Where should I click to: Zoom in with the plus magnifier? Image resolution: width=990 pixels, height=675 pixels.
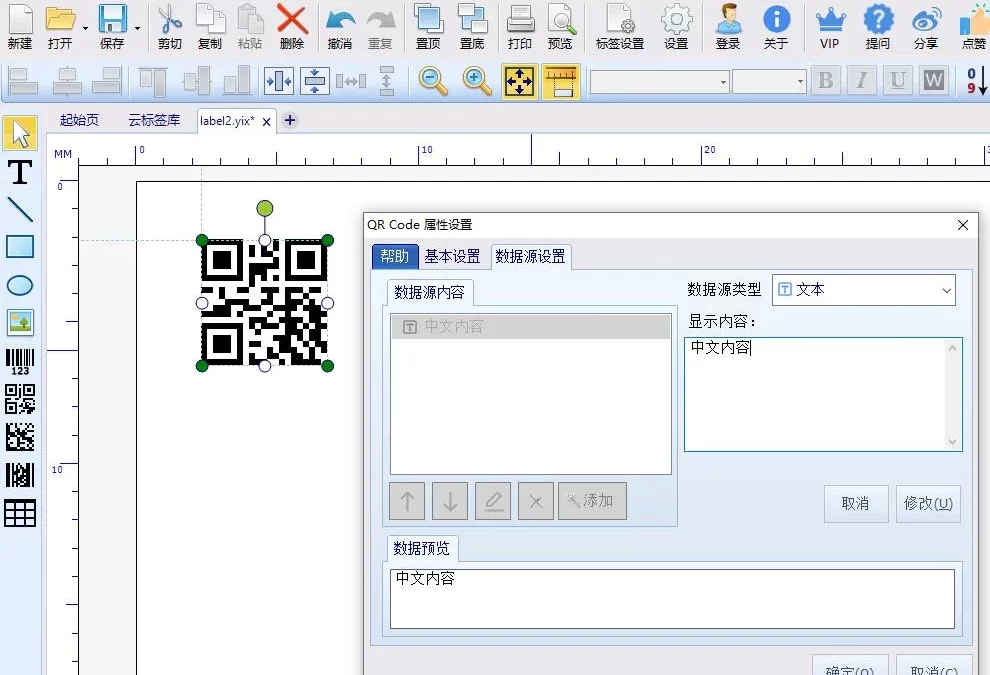point(477,81)
